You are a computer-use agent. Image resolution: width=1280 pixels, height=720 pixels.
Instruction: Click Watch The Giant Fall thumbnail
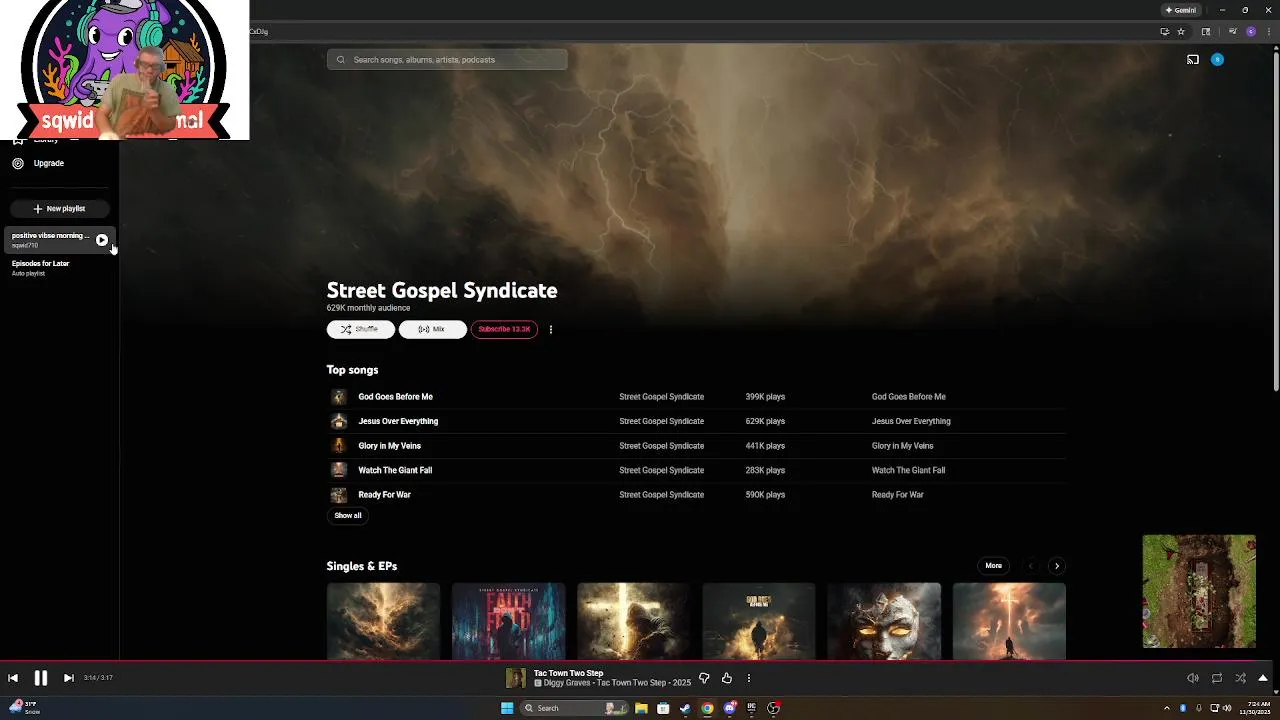[339, 470]
